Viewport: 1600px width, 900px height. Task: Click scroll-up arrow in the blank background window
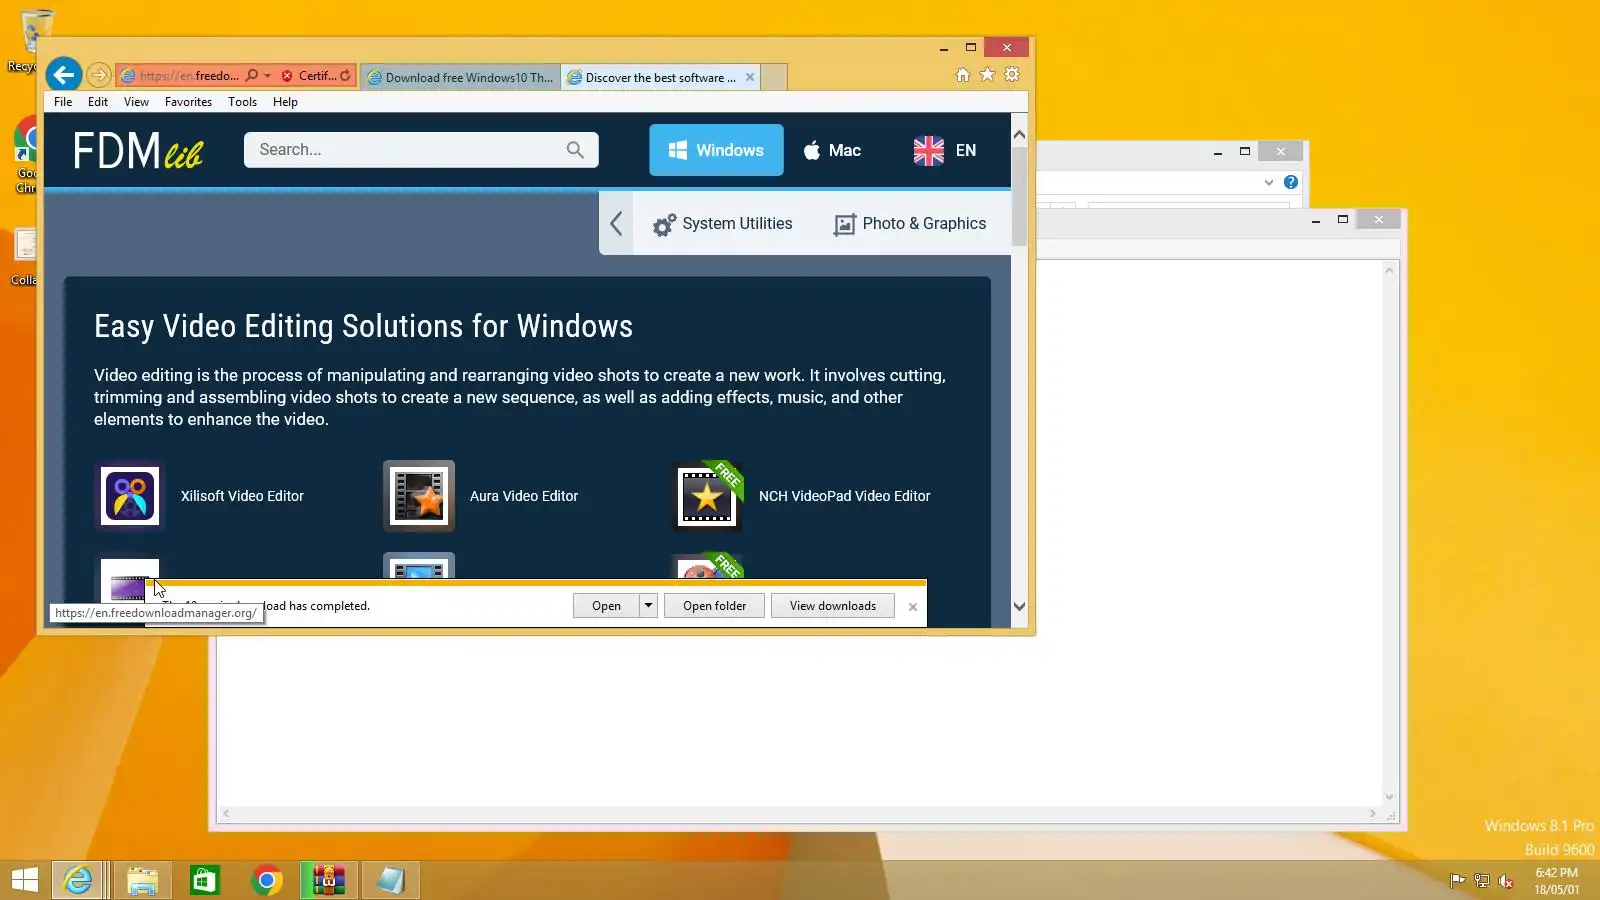click(1389, 270)
